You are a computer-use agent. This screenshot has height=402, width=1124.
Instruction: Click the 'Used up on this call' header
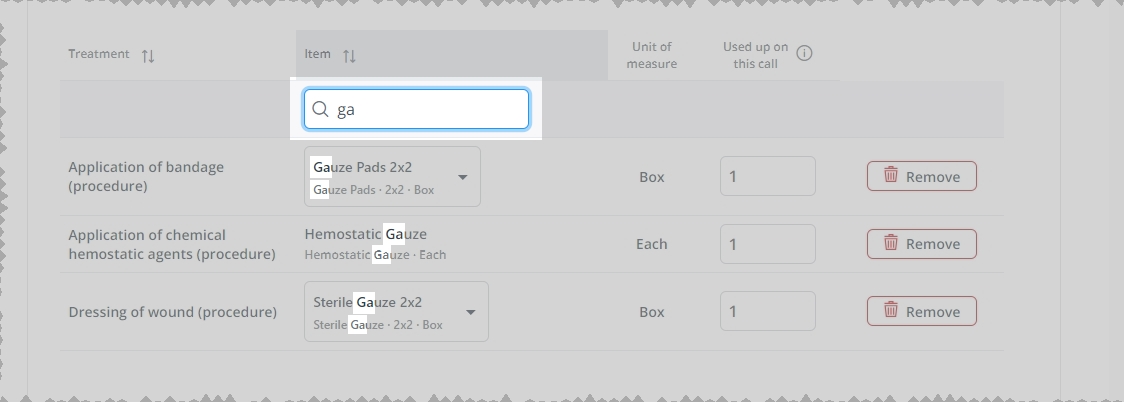click(755, 55)
